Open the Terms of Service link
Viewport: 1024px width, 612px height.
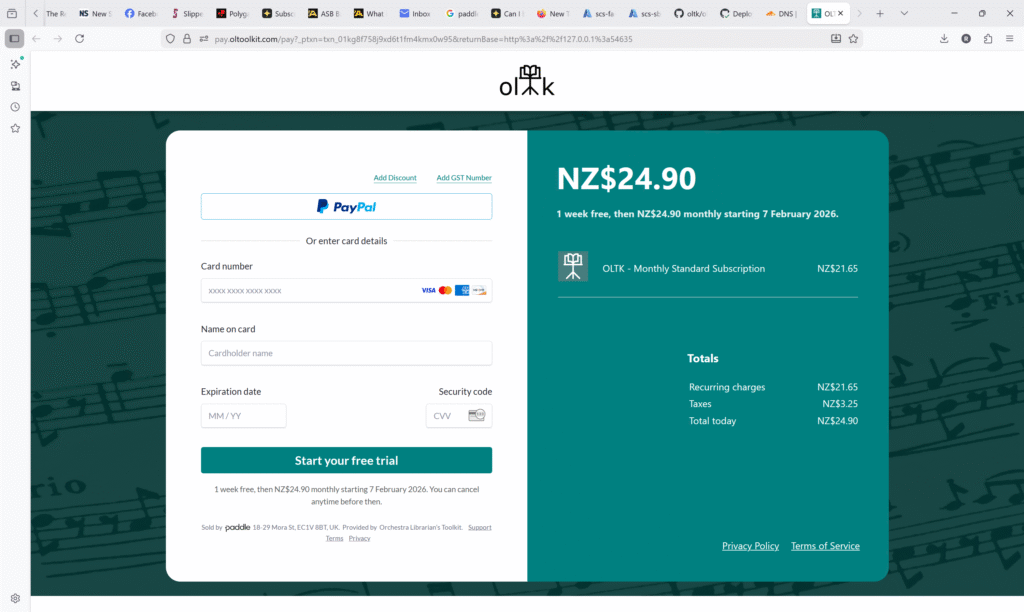[x=825, y=546]
